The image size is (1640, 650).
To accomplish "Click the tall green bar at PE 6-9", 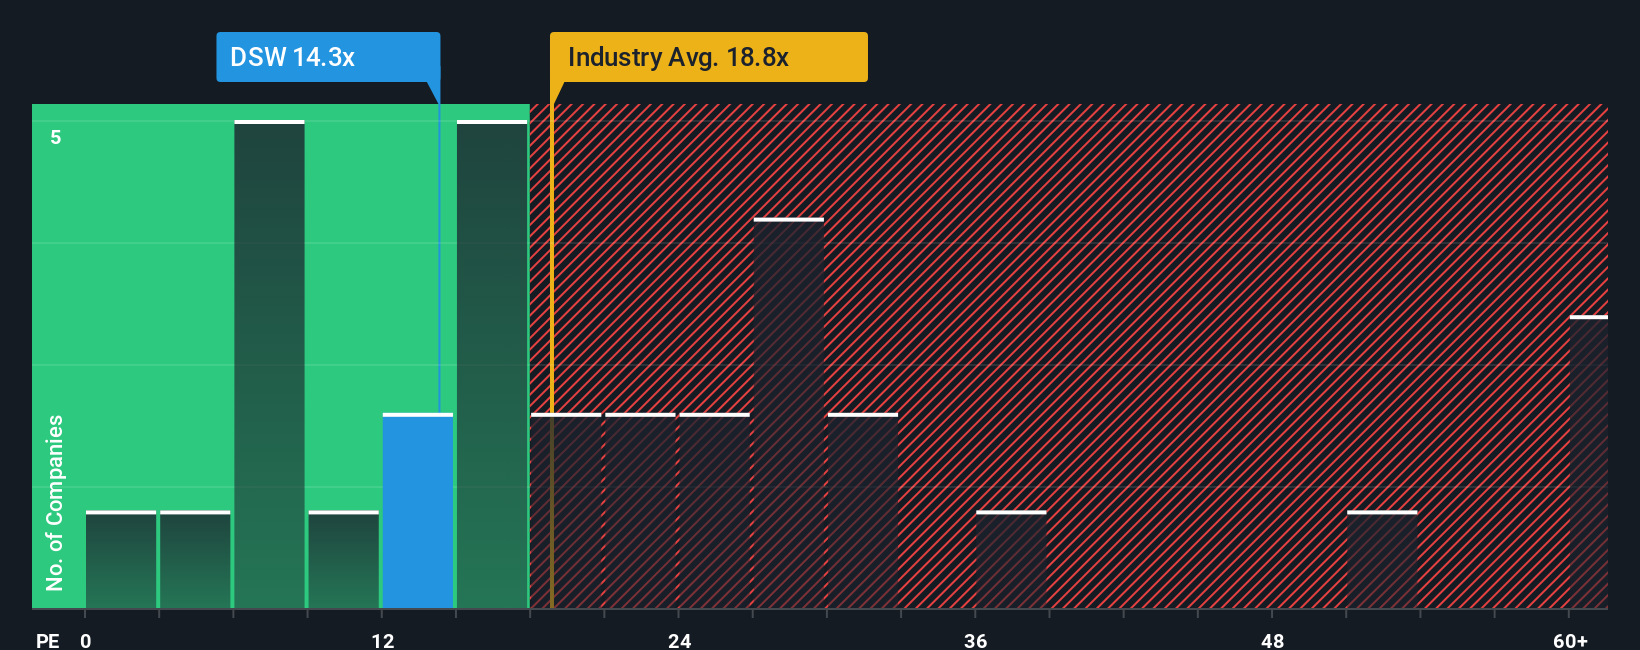I will tap(269, 364).
